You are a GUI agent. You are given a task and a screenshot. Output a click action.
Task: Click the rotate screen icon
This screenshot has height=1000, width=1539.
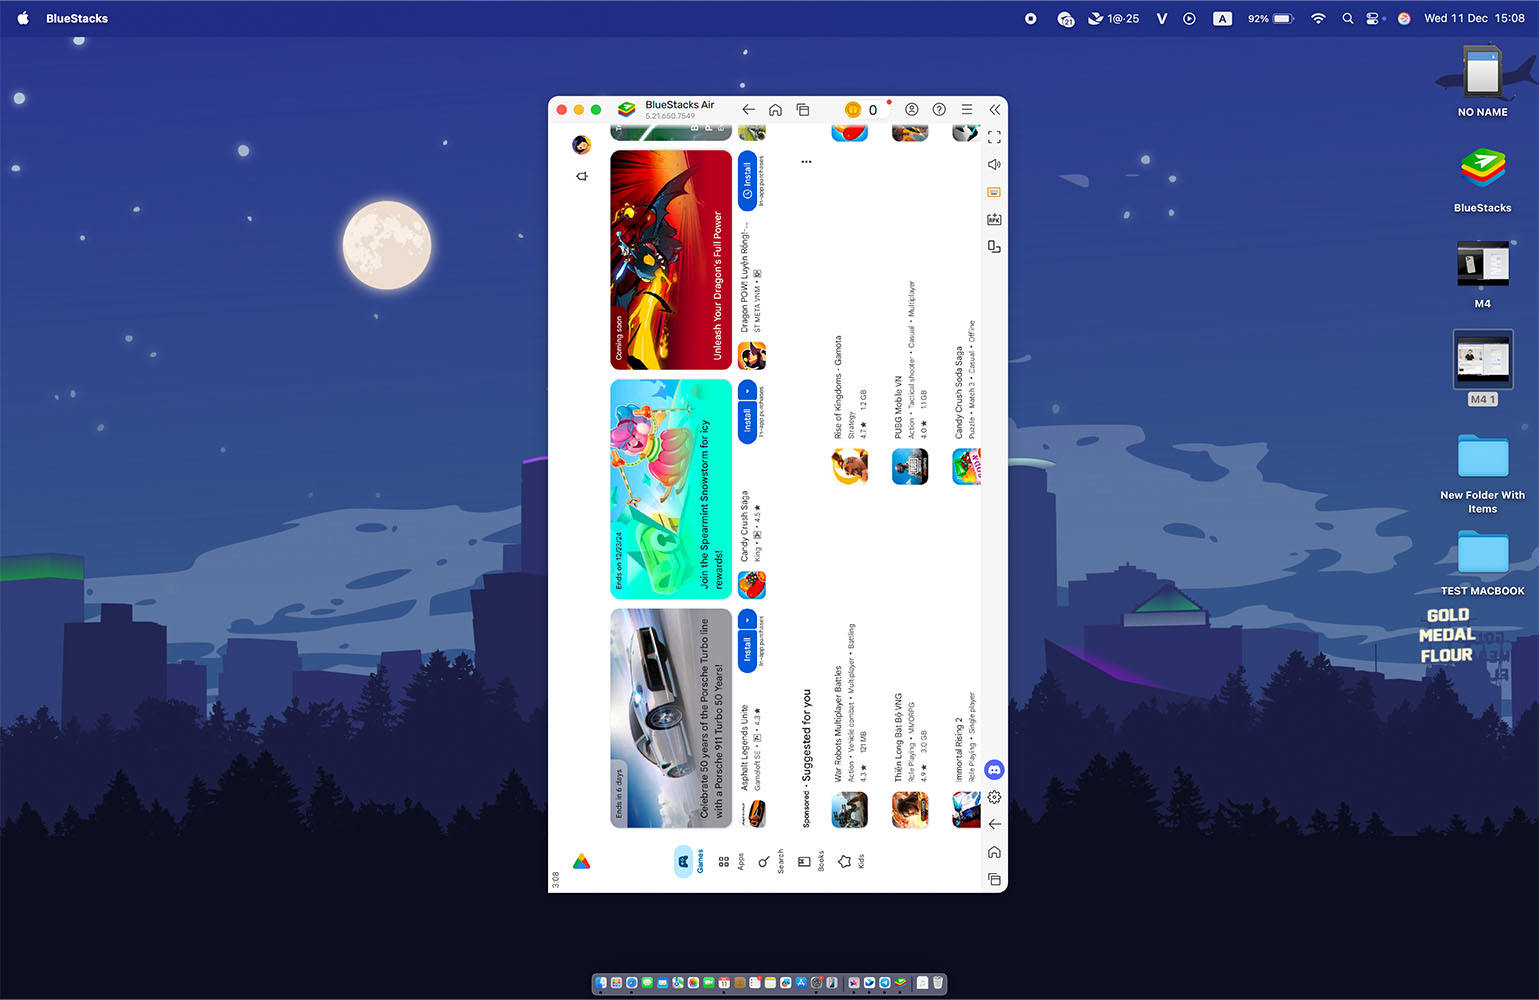[x=994, y=246]
